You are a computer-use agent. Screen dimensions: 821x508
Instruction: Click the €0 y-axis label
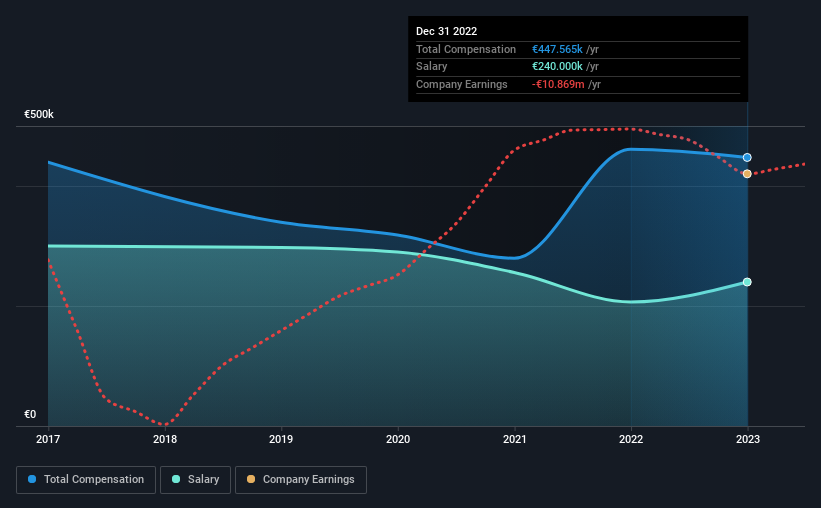[30, 414]
